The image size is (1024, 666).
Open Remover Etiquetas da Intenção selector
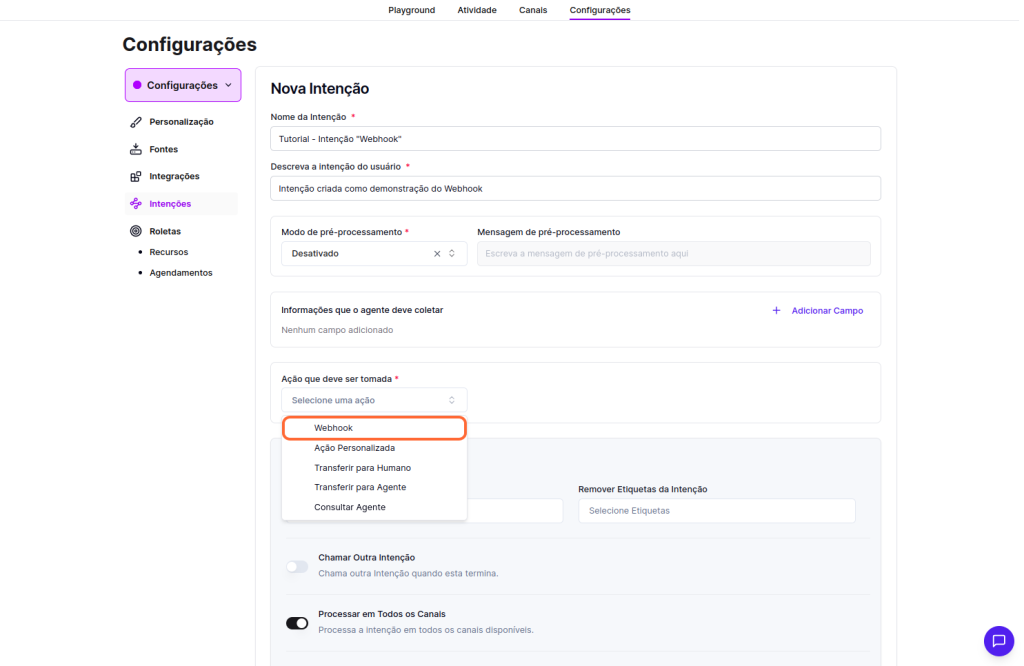click(716, 511)
